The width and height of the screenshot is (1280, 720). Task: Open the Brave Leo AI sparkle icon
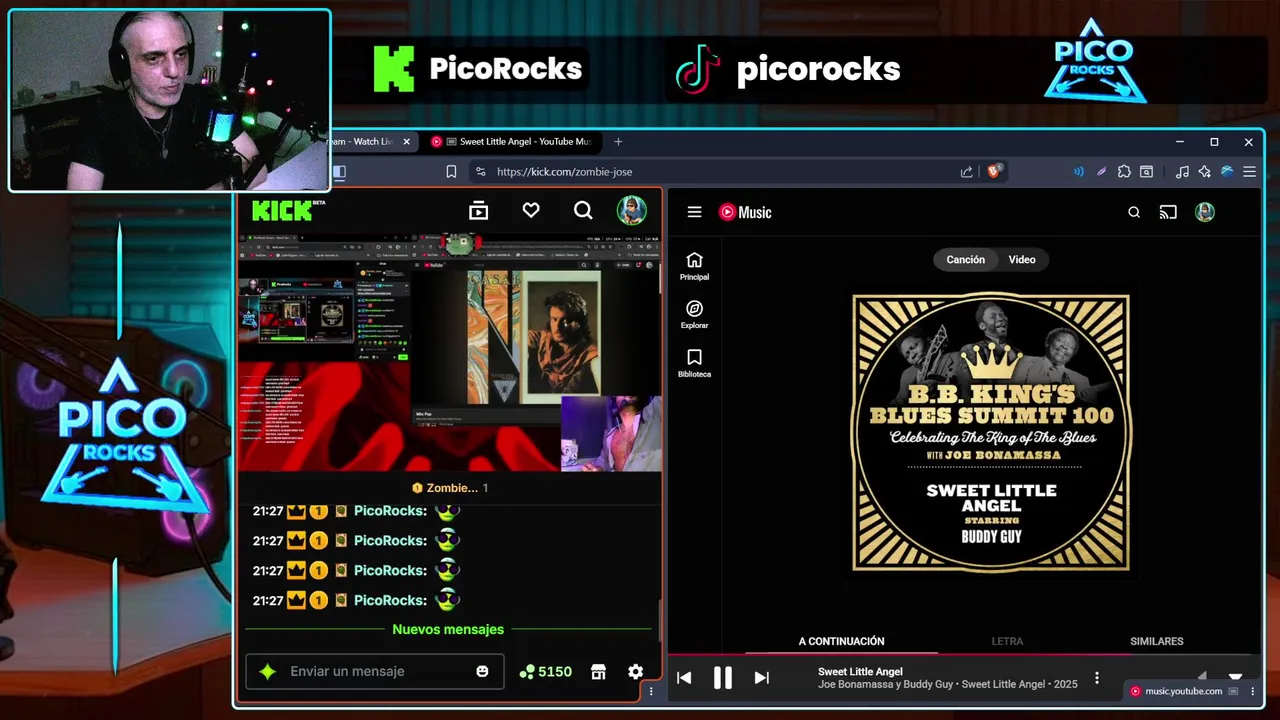tap(1204, 172)
